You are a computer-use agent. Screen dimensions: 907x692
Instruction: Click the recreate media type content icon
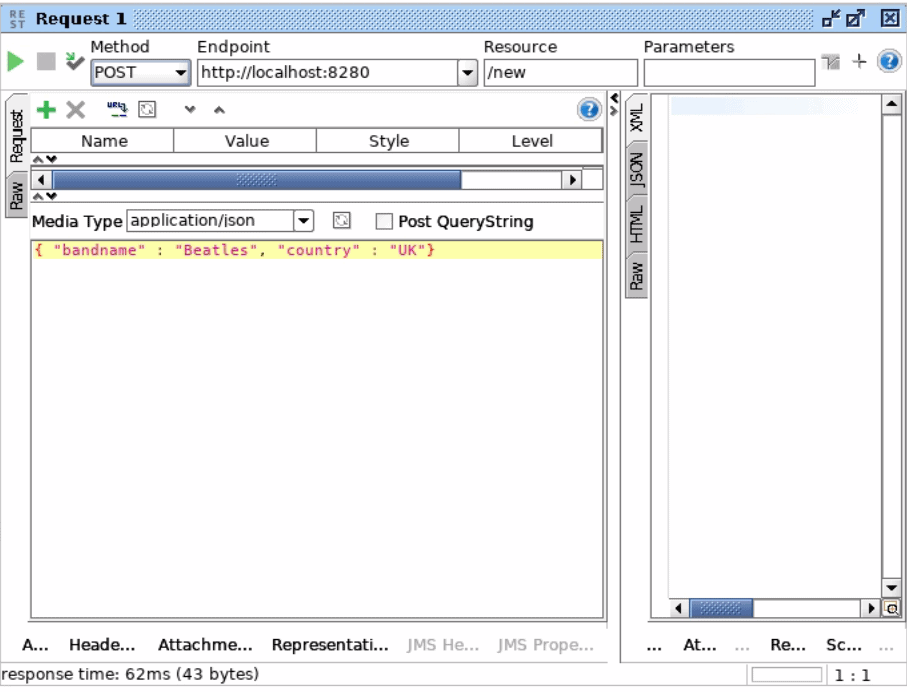342,221
